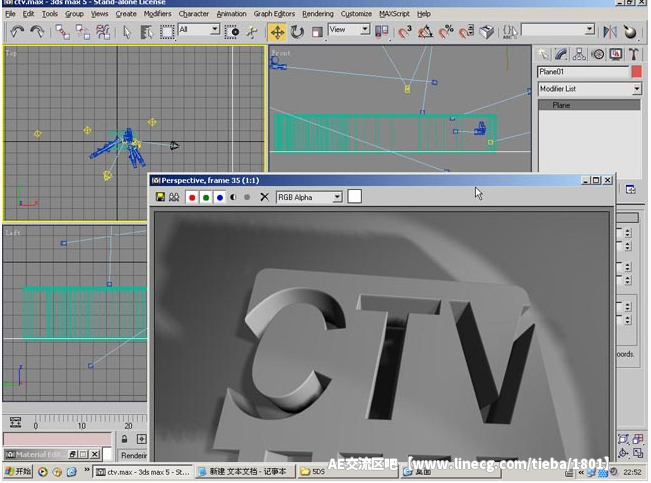Open the Graph Editors menu

click(x=274, y=14)
